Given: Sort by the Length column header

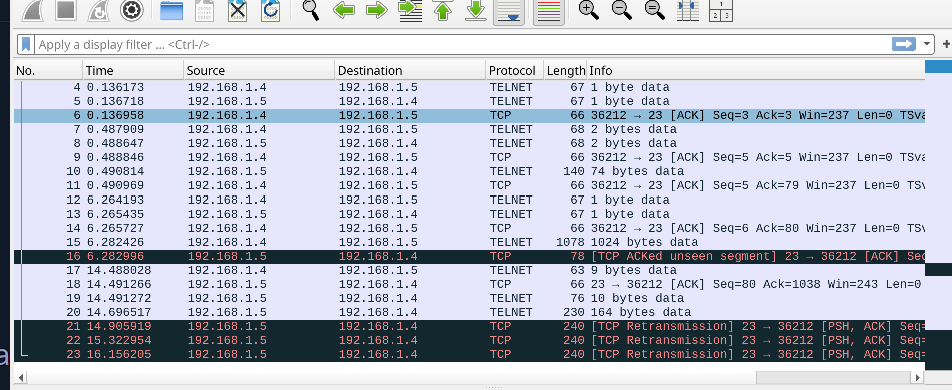Looking at the screenshot, I should click(x=565, y=70).
